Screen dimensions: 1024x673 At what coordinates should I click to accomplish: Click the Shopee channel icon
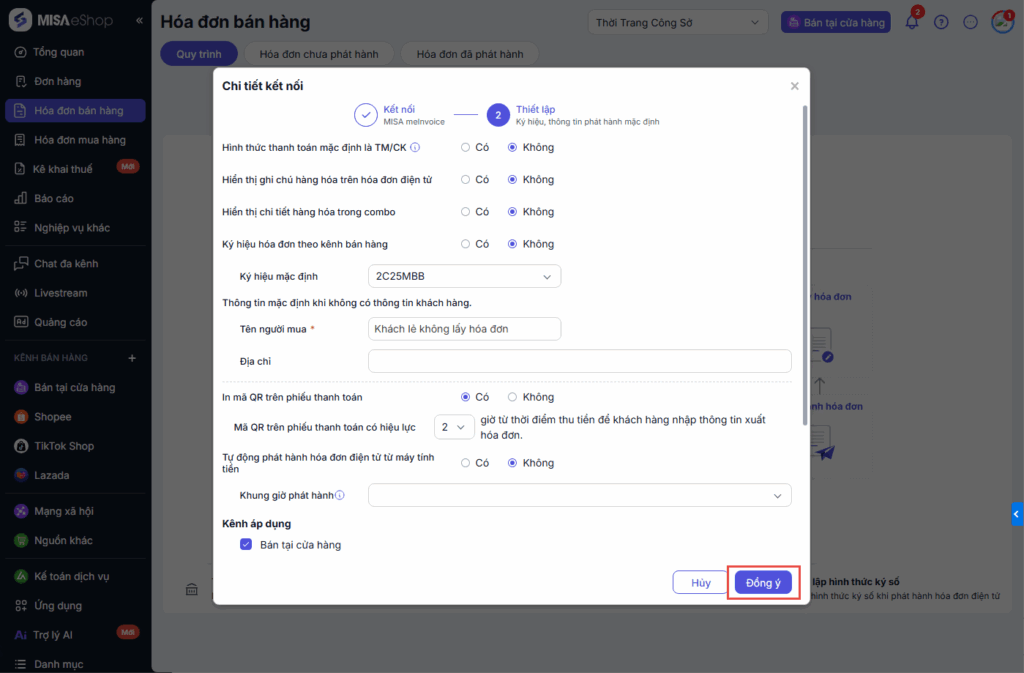pos(21,416)
